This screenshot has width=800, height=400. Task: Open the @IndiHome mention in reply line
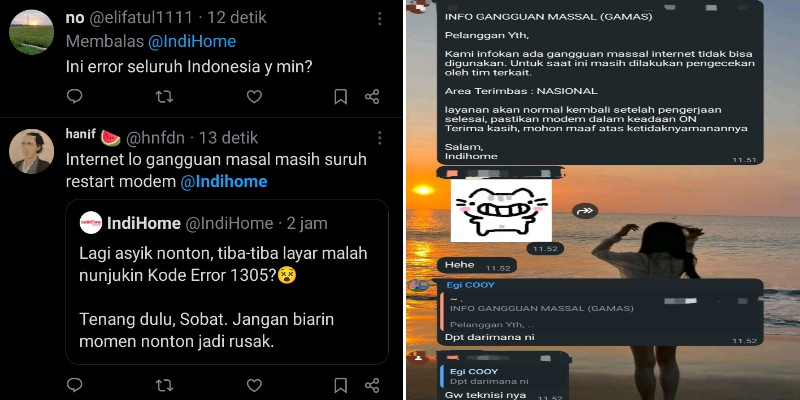click(192, 42)
